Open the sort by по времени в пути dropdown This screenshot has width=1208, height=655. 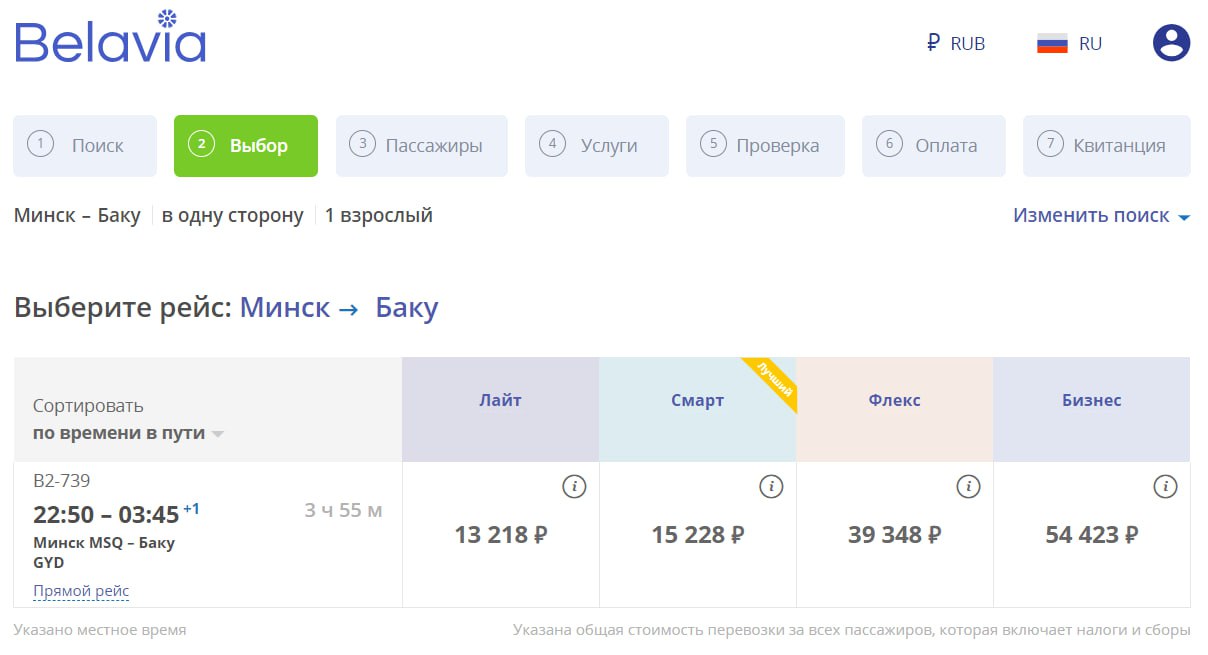pos(128,433)
